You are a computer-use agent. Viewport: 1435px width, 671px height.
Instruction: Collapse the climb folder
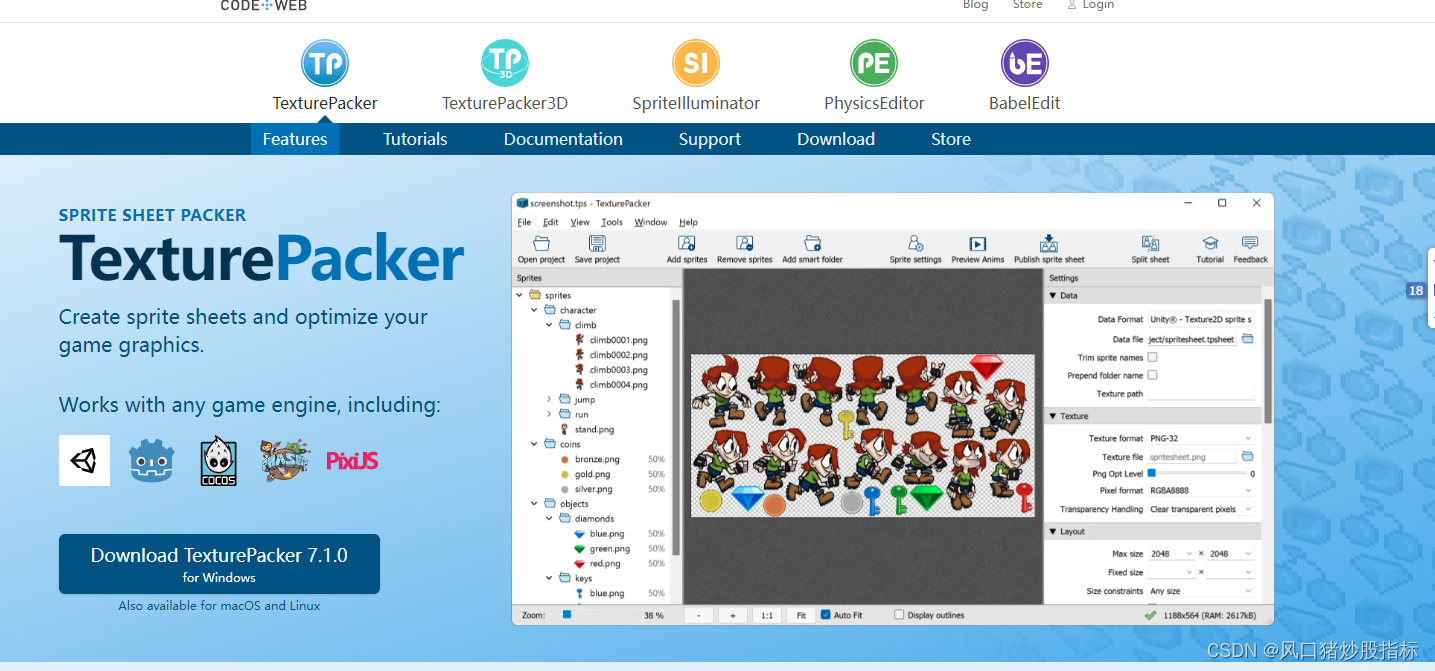549,325
